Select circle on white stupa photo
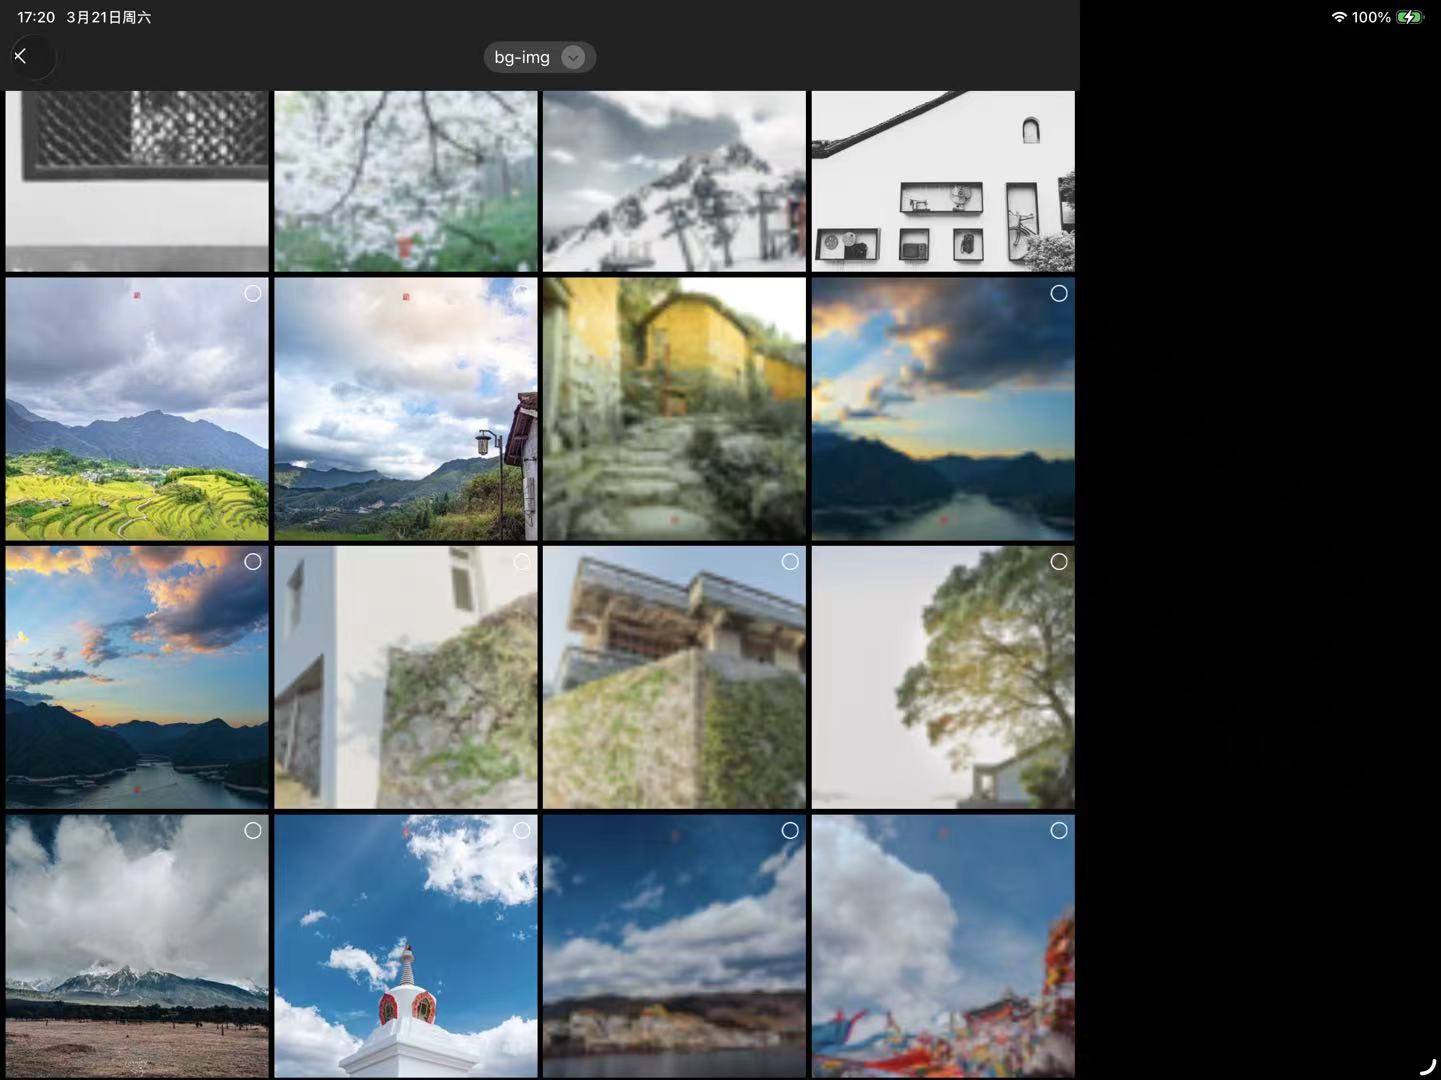The image size is (1441, 1080). click(522, 830)
